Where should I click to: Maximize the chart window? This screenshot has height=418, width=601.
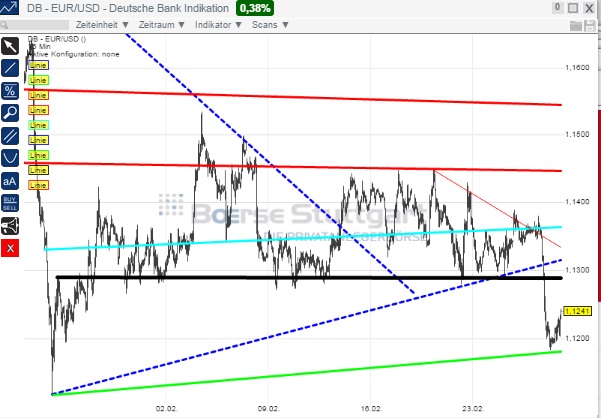pyautogui.click(x=573, y=8)
